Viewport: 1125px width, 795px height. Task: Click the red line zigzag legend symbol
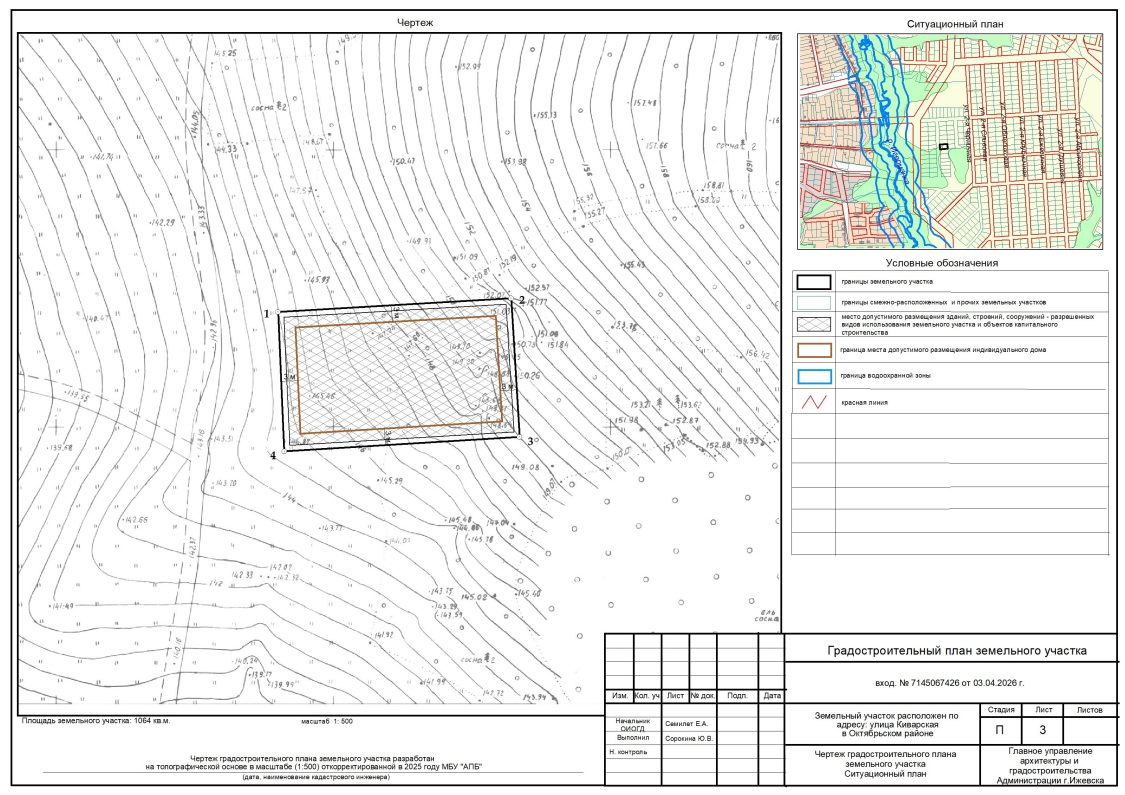(x=814, y=403)
